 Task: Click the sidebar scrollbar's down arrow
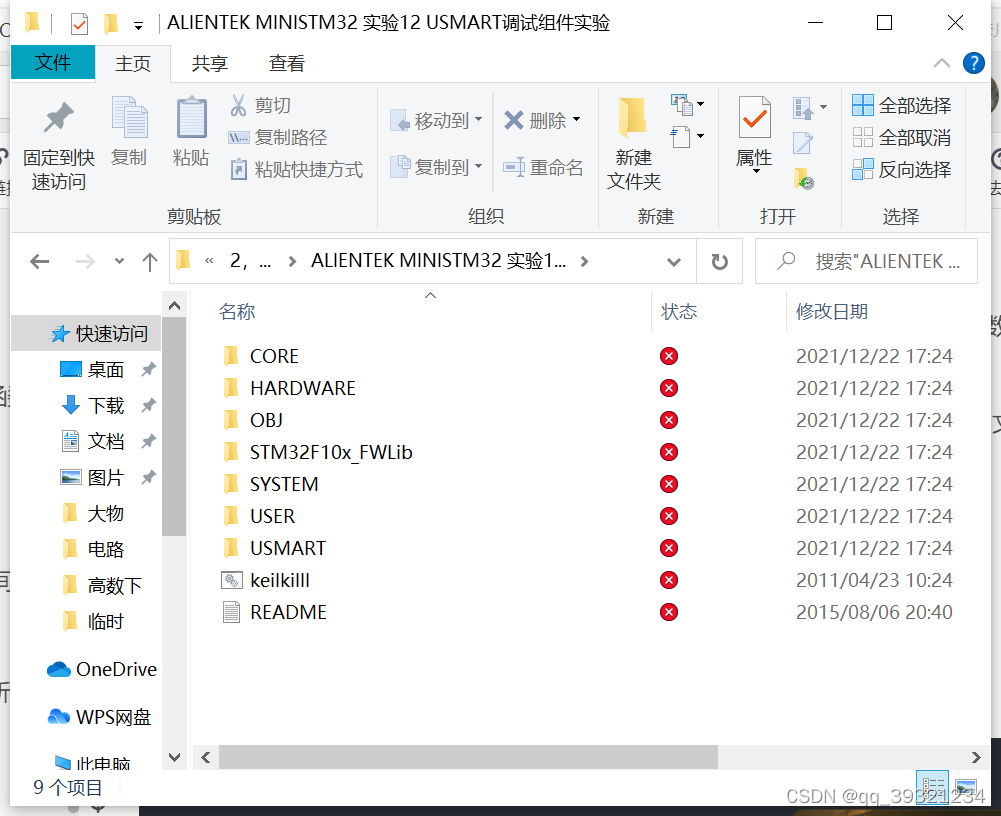174,758
